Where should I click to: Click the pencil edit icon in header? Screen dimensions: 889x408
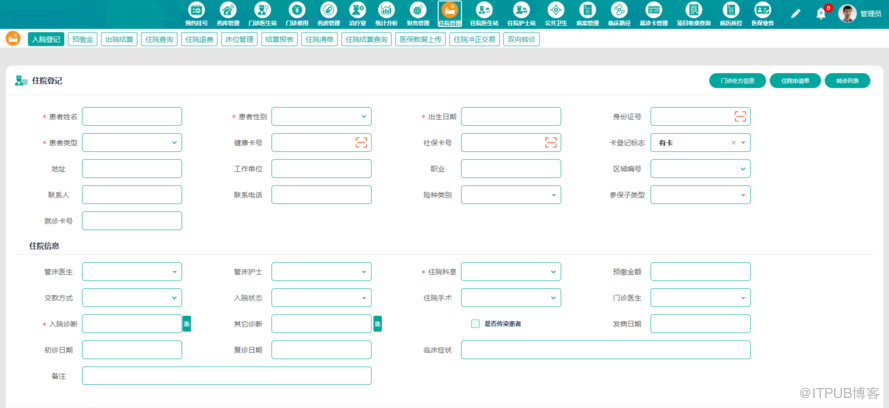tap(796, 13)
